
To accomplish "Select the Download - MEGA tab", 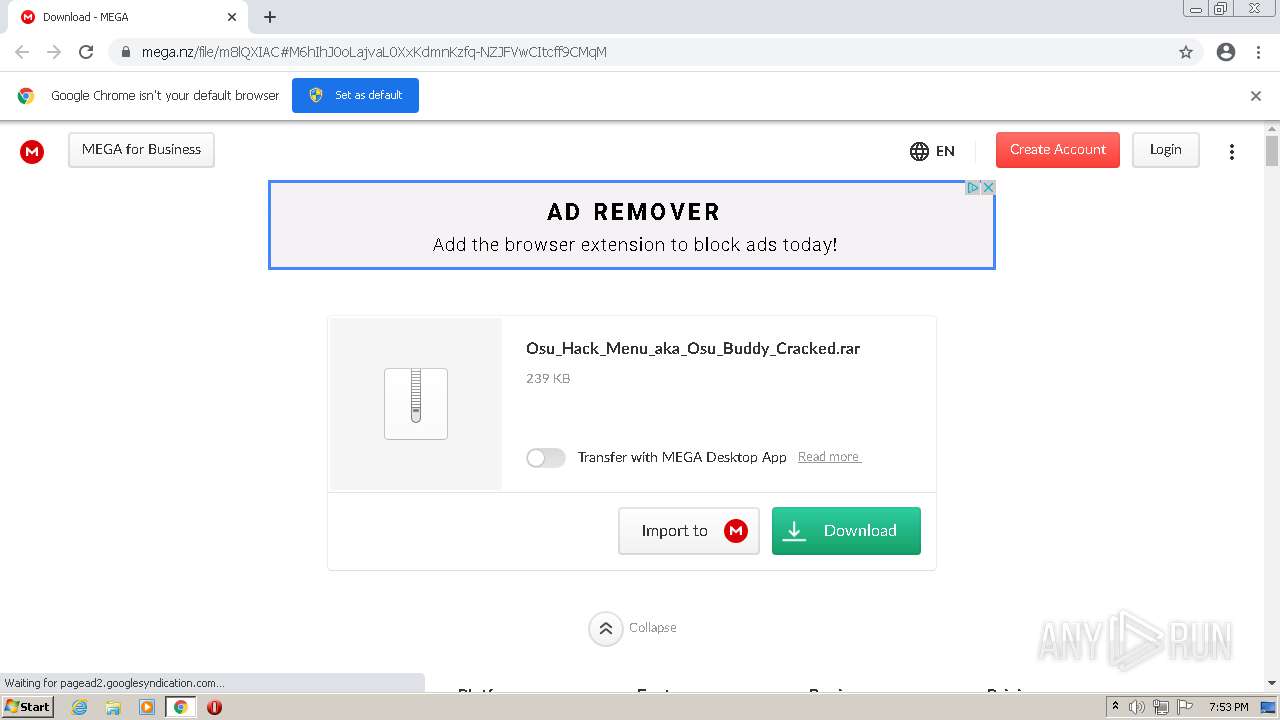I will click(x=120, y=17).
